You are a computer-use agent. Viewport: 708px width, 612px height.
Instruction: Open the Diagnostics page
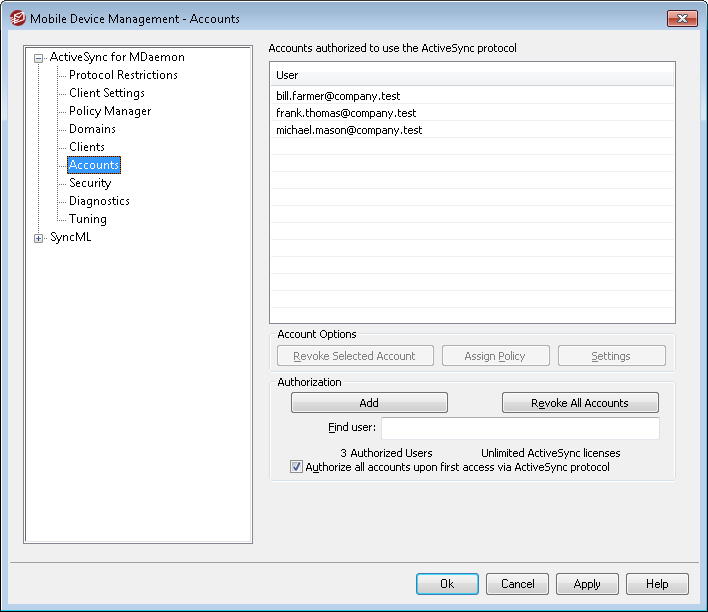tap(99, 201)
